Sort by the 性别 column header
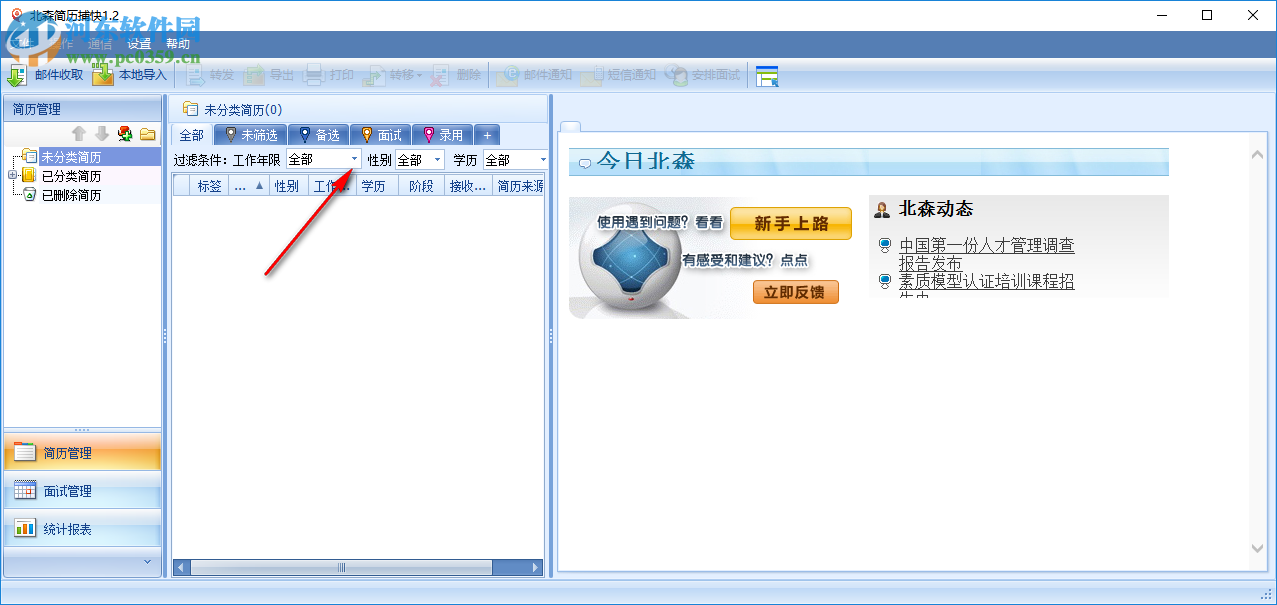The image size is (1277, 605). [x=289, y=185]
